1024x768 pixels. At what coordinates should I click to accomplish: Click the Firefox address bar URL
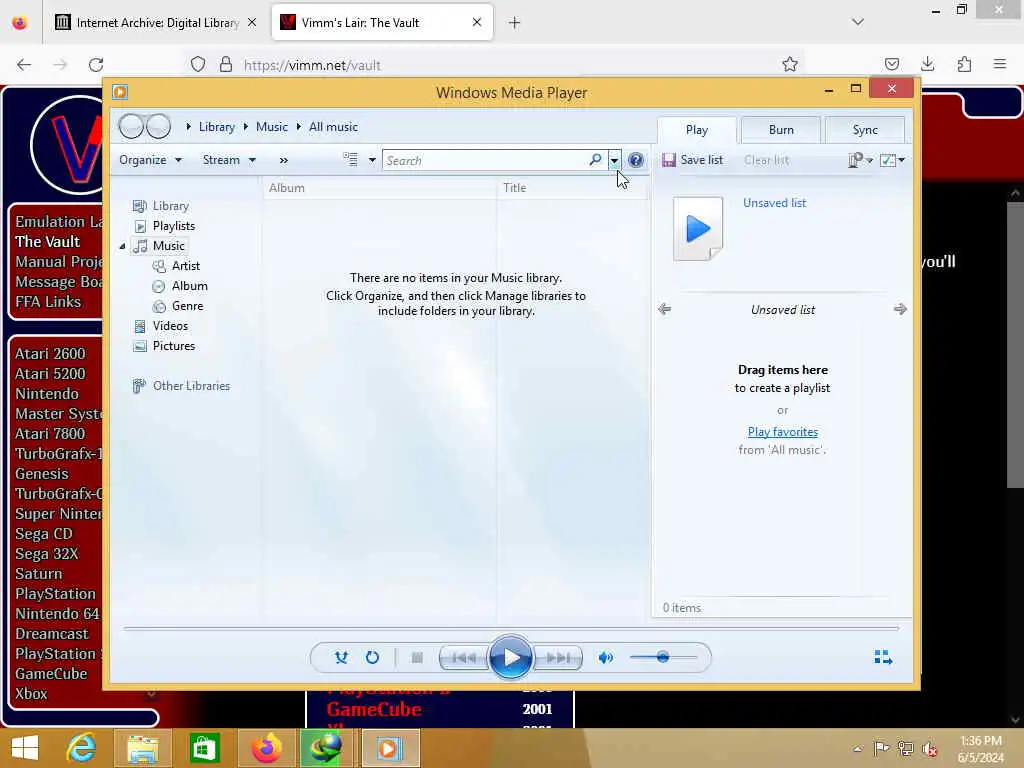click(312, 65)
